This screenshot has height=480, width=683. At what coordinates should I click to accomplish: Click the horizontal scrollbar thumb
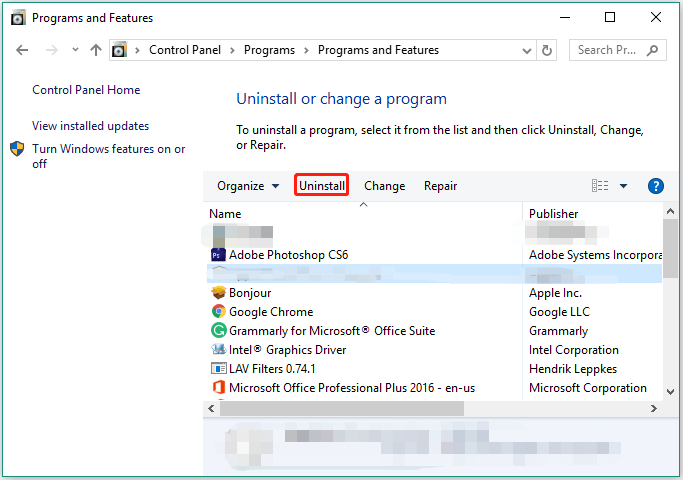click(342, 408)
